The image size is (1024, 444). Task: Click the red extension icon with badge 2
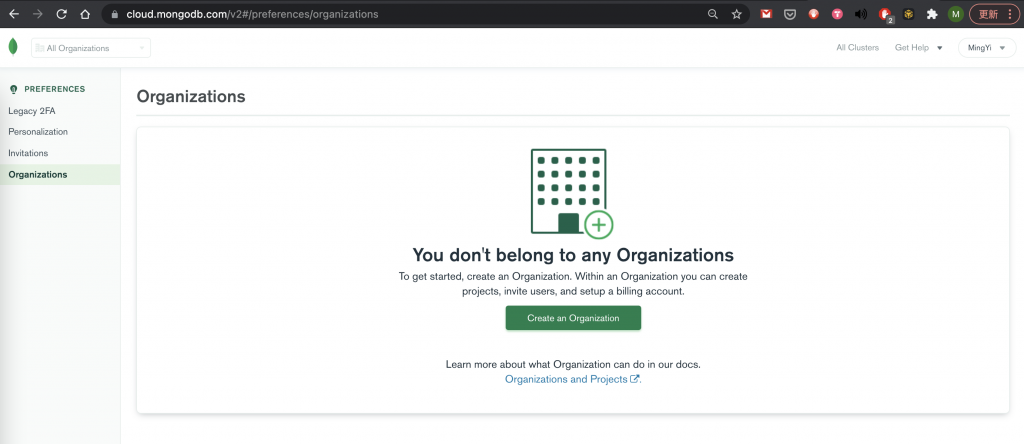point(886,14)
